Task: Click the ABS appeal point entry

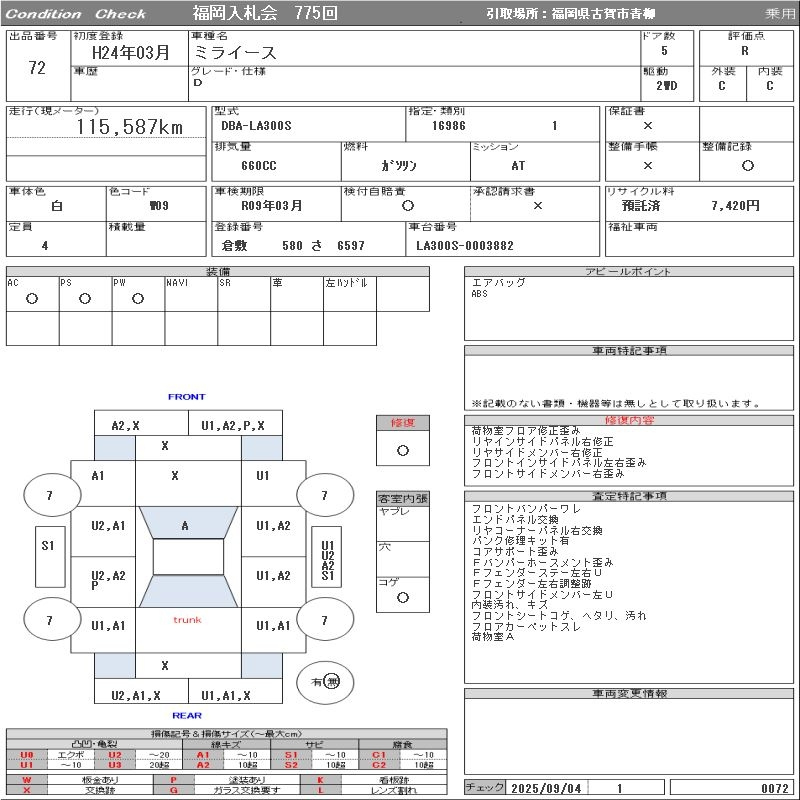Action: 480,294
